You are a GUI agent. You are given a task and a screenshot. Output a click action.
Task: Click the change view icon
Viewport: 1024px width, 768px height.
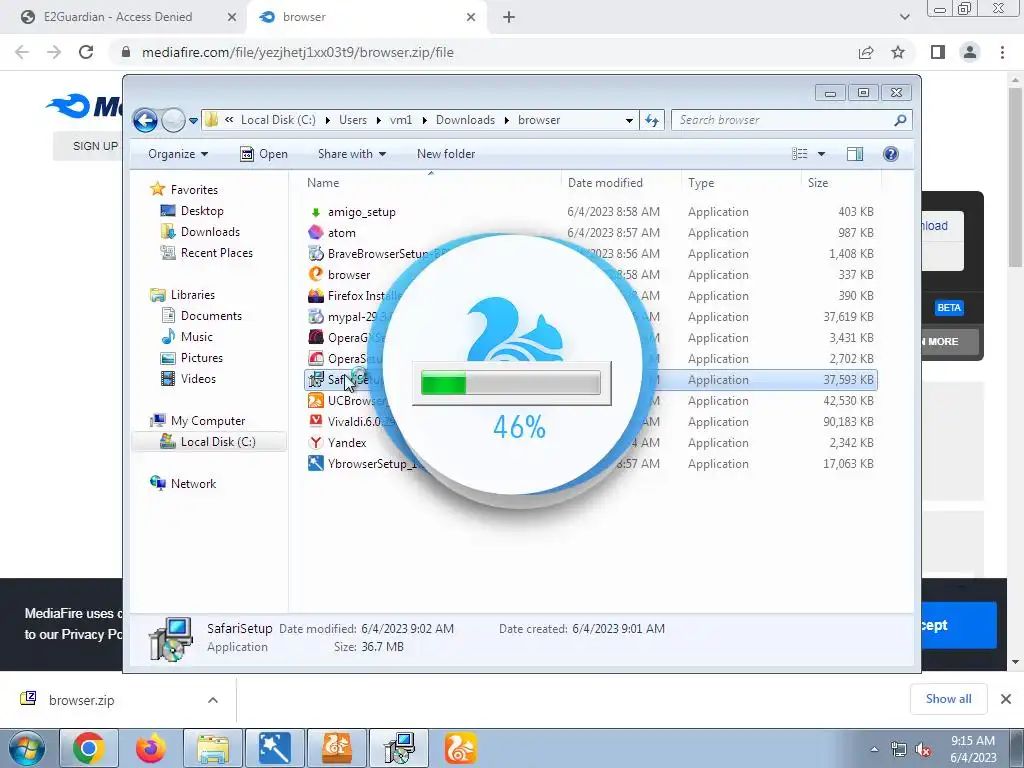coord(800,154)
